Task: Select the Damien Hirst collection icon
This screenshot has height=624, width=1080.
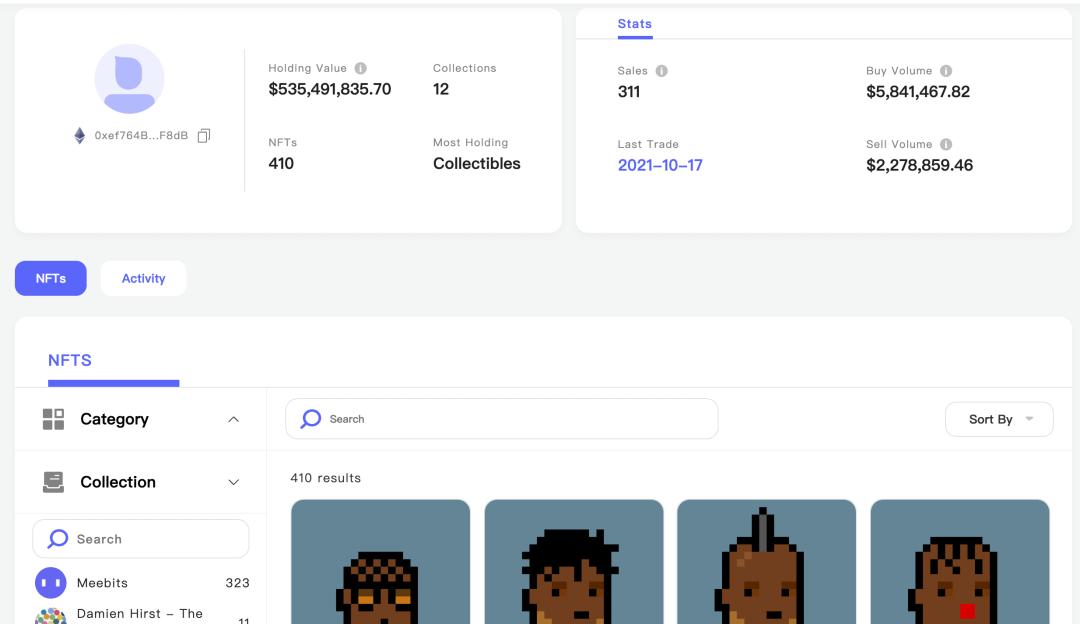Action: point(51,616)
